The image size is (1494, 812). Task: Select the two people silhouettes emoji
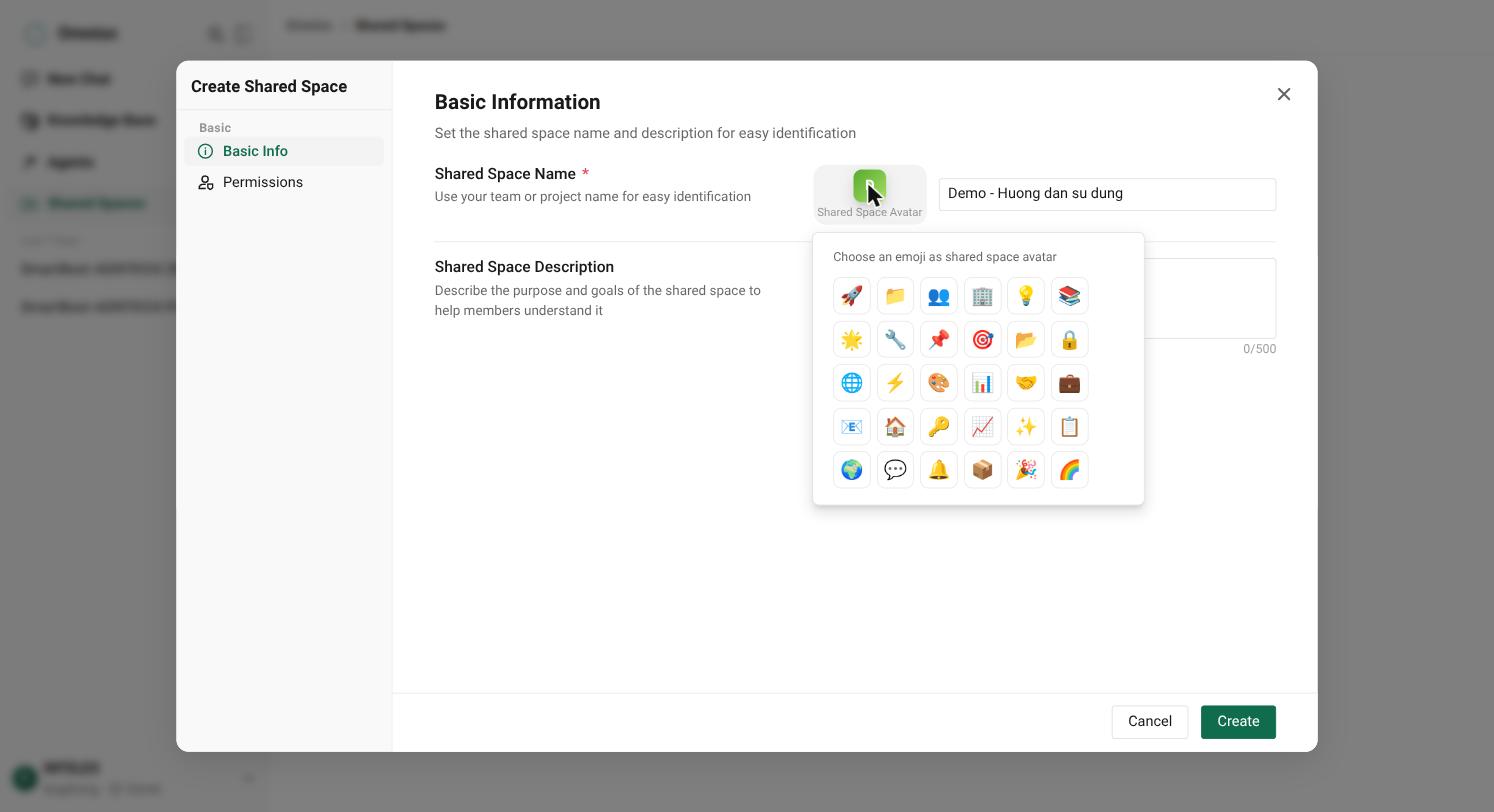click(x=939, y=296)
